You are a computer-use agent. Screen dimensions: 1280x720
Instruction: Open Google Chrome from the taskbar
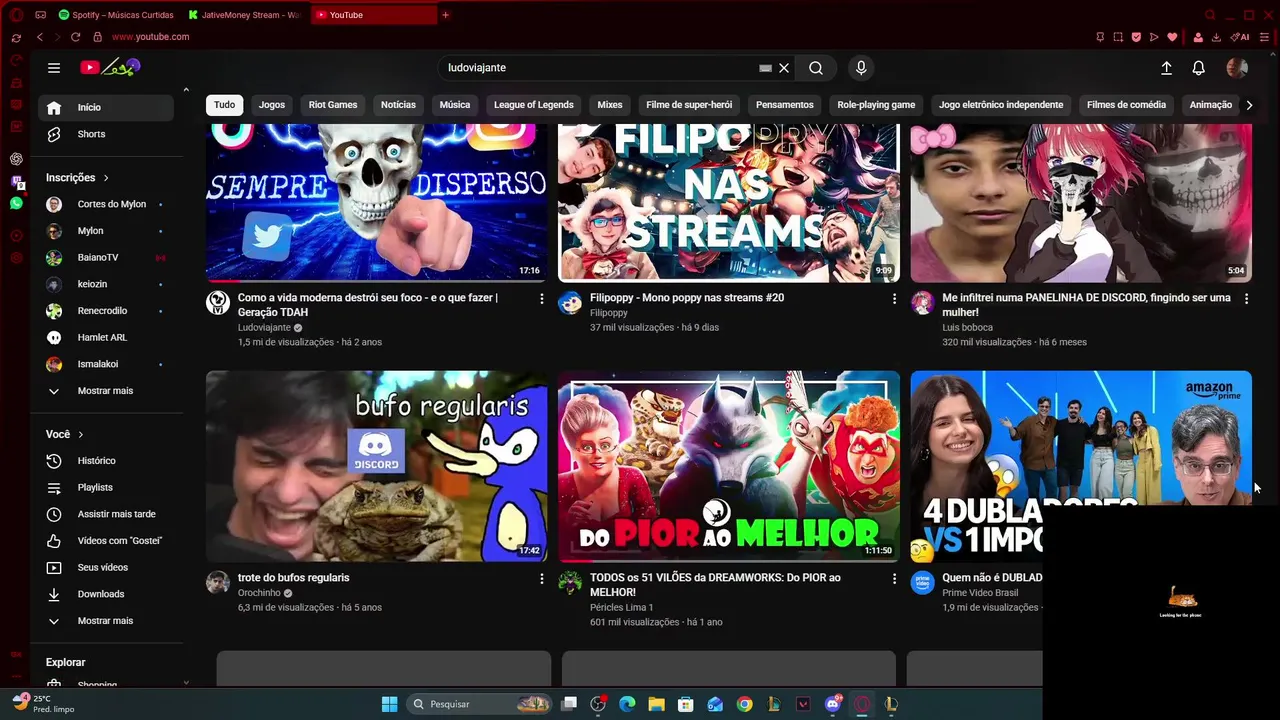pyautogui.click(x=744, y=704)
